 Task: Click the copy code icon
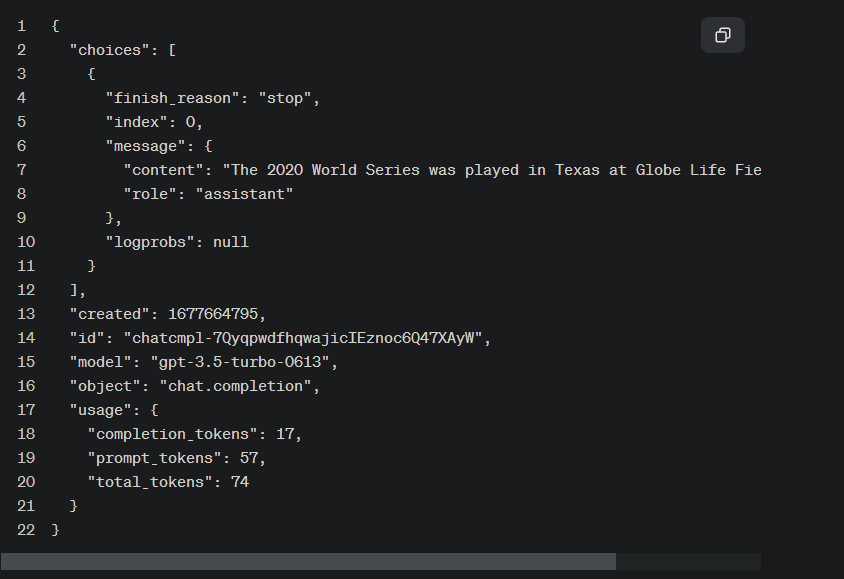pyautogui.click(x=722, y=35)
